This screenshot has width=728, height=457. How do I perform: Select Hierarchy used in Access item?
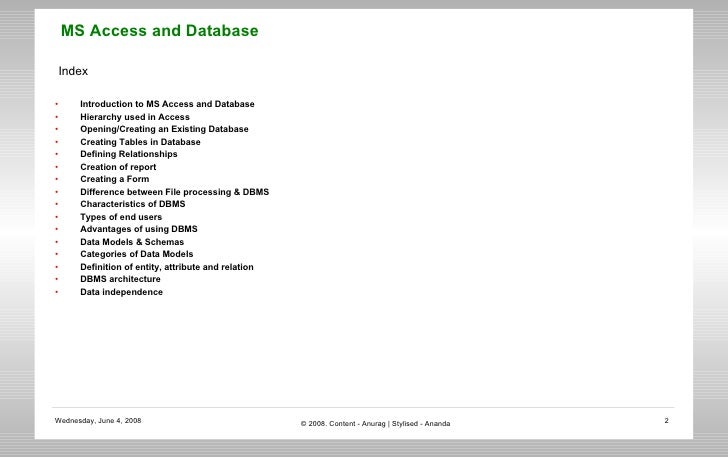[135, 117]
